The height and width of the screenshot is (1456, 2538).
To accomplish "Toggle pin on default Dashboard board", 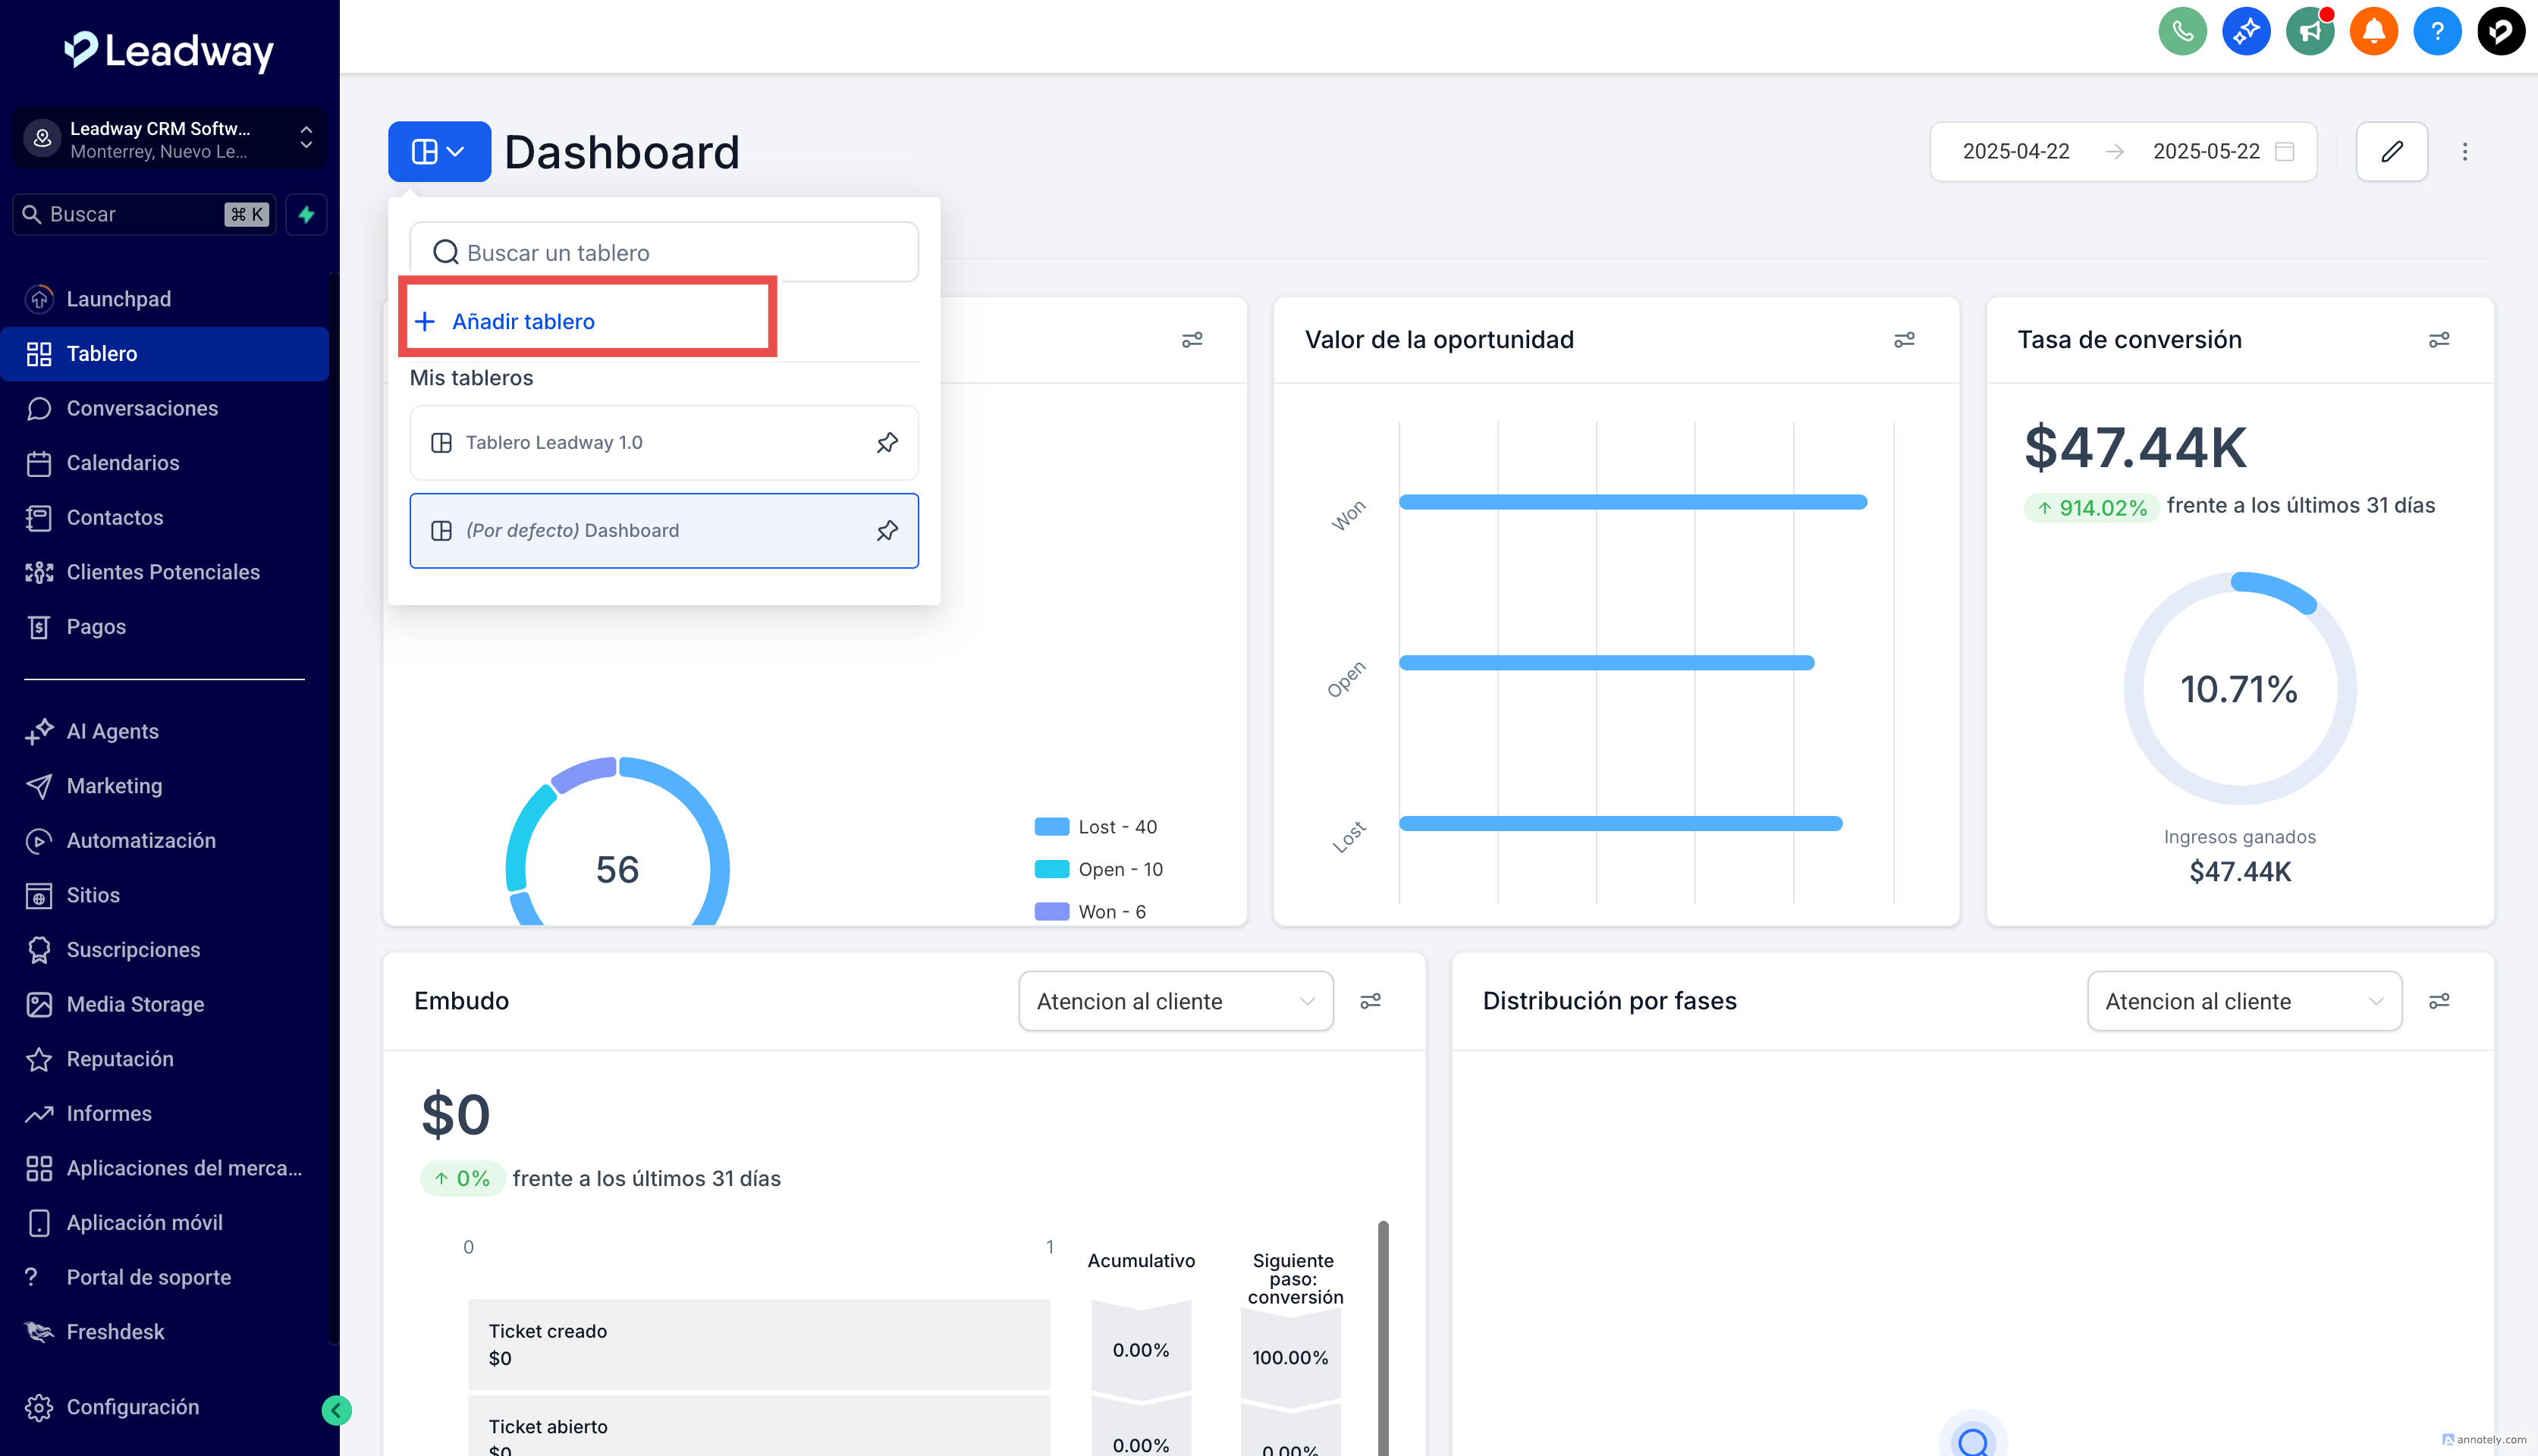I will coord(887,530).
